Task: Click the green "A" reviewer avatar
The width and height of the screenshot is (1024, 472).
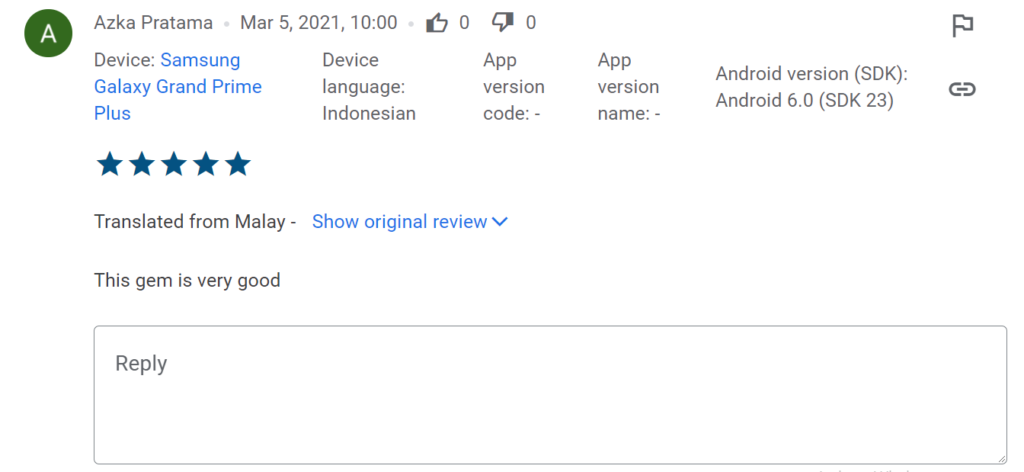Action: click(48, 35)
